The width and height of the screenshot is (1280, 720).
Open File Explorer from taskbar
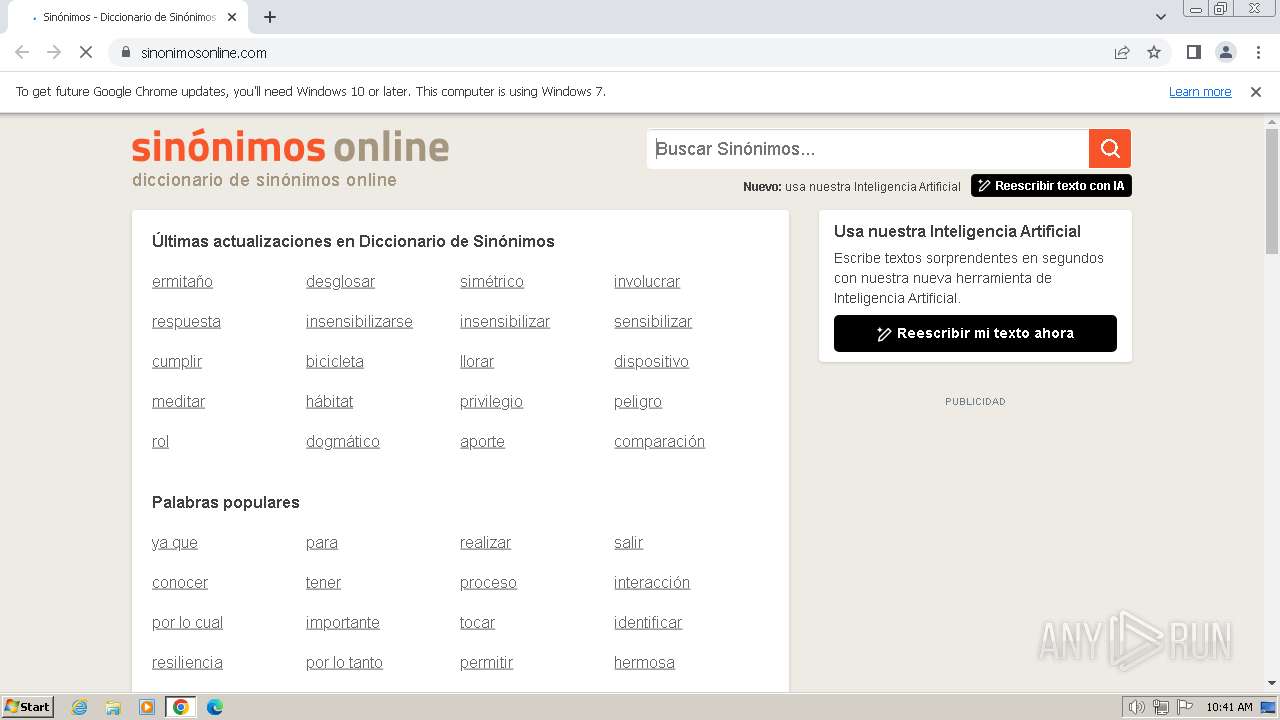(113, 707)
